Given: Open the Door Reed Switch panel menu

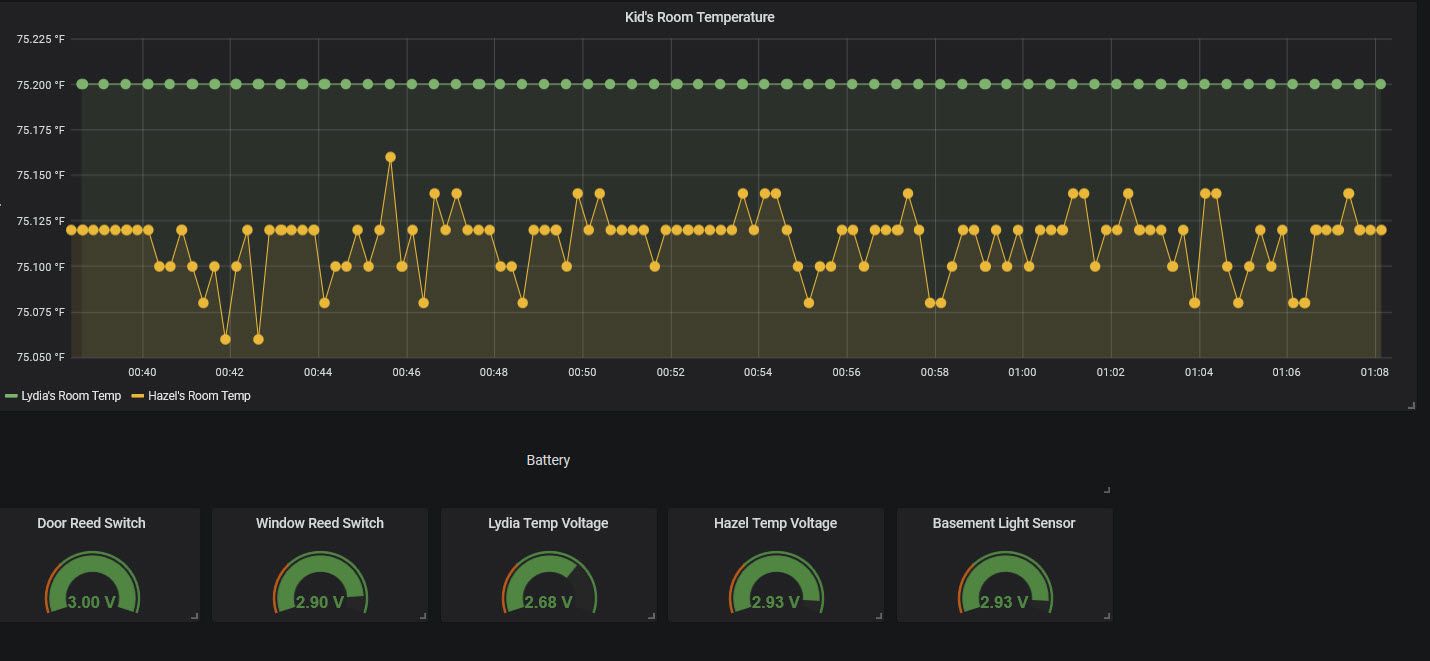Looking at the screenshot, I should coord(90,523).
